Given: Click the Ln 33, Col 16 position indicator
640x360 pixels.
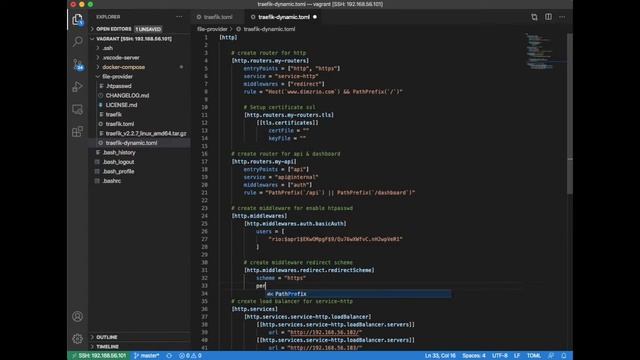Looking at the screenshot, I should tap(440, 356).
